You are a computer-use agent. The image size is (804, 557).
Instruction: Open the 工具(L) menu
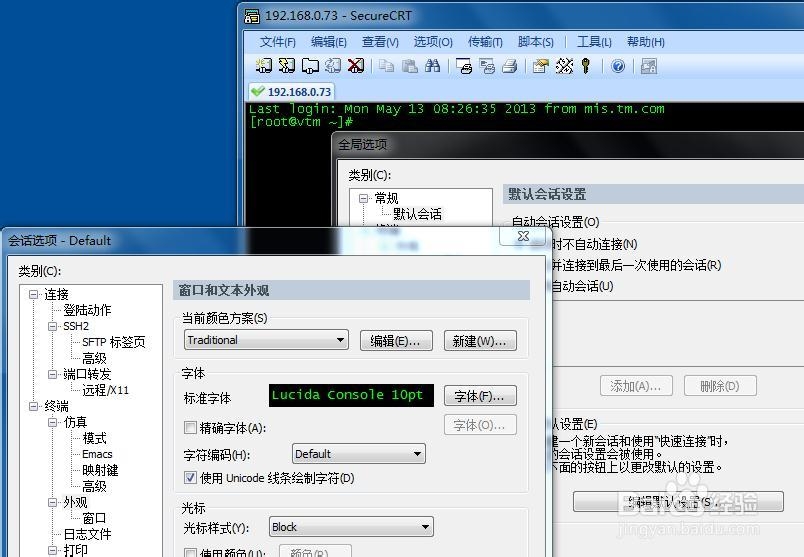[594, 42]
